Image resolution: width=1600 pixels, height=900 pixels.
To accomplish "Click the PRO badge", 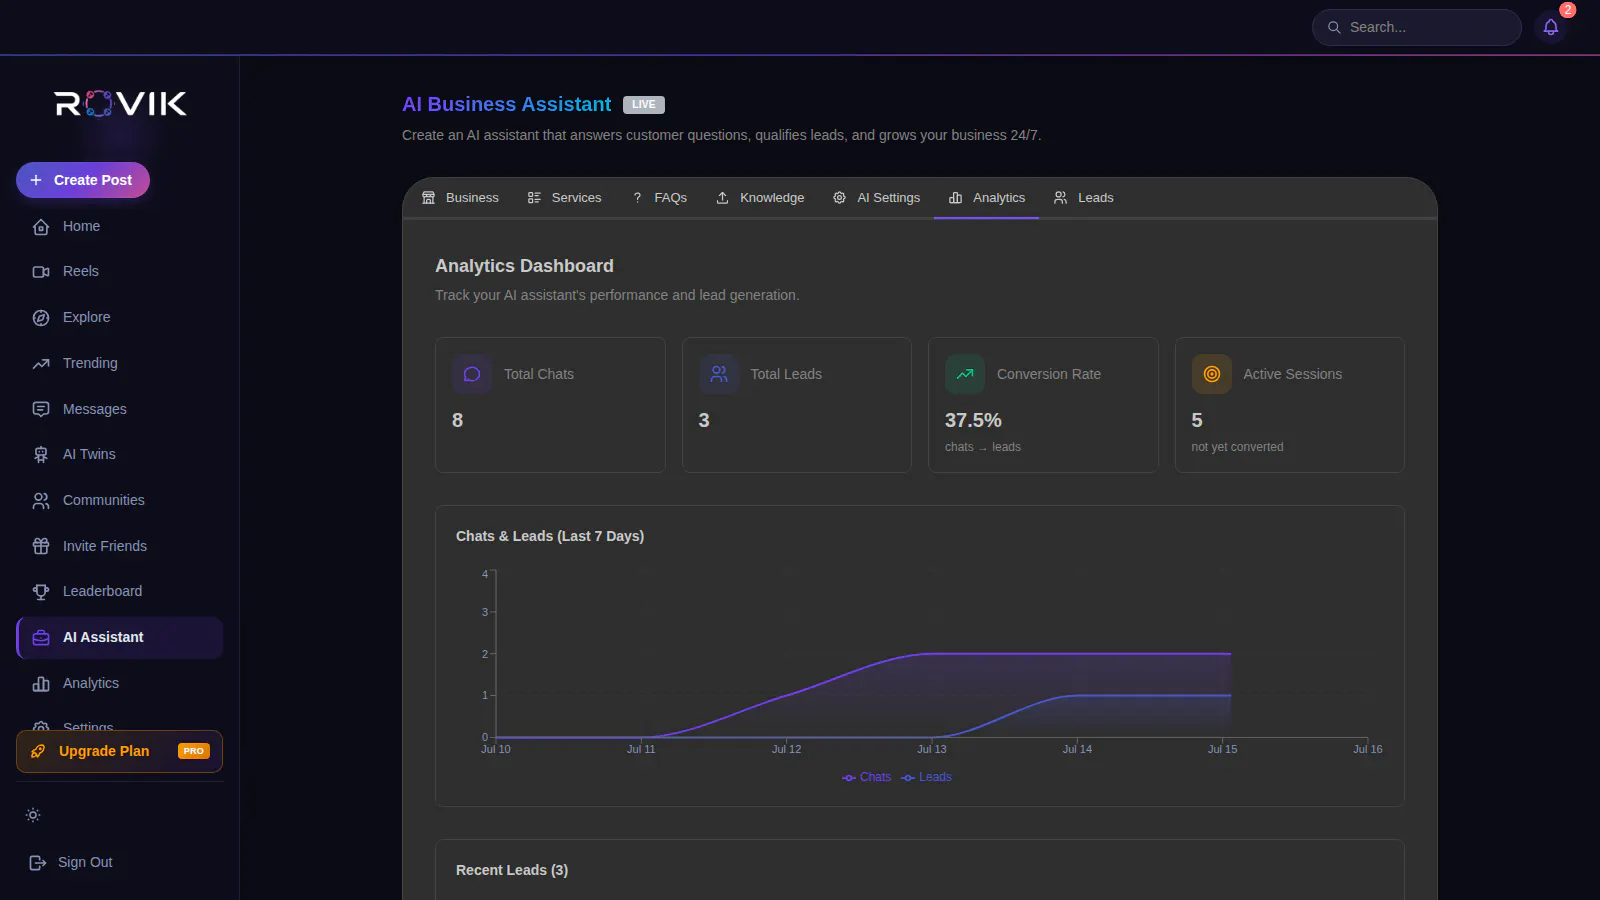I will [x=194, y=751].
